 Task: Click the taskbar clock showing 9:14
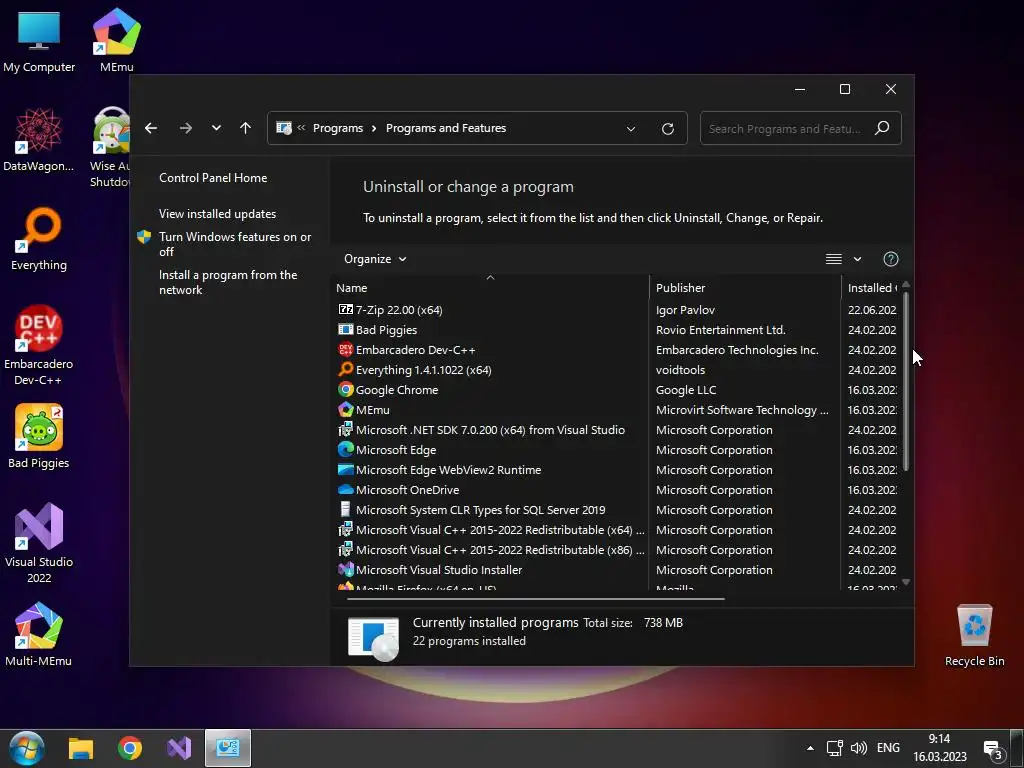point(939,748)
